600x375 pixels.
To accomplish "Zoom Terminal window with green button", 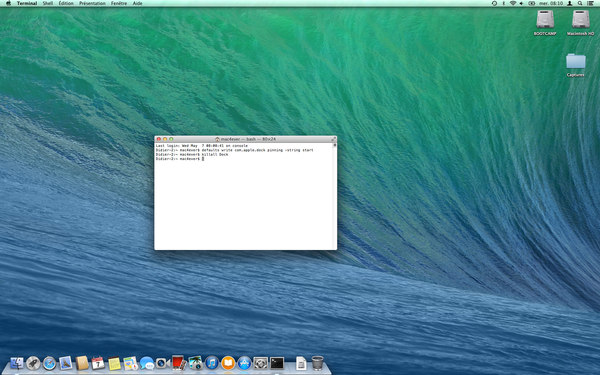I will (x=171, y=139).
